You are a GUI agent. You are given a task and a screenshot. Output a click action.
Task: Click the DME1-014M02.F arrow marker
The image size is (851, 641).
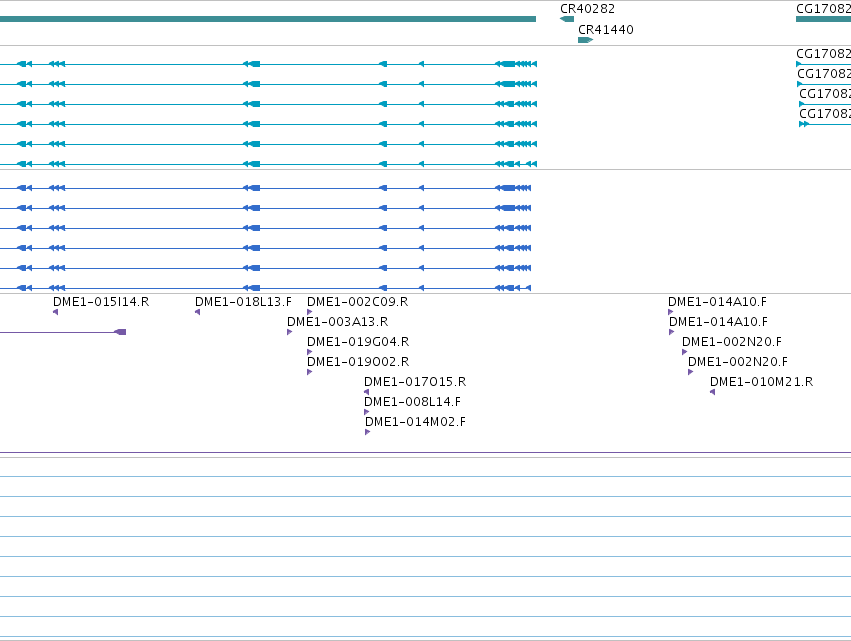click(367, 432)
